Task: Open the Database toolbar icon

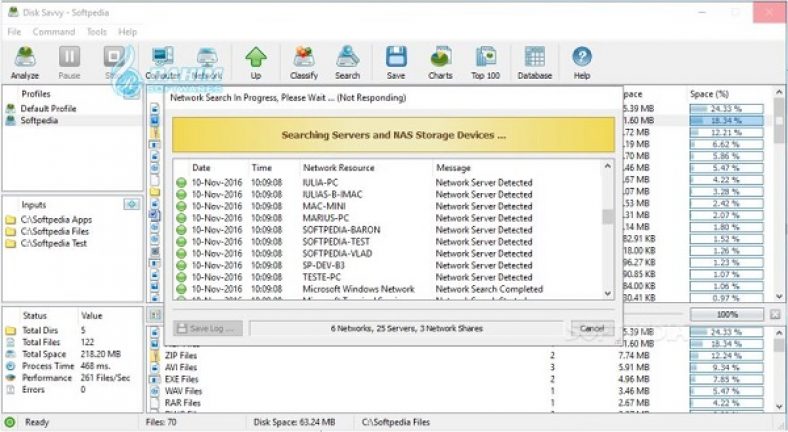Action: coord(535,62)
